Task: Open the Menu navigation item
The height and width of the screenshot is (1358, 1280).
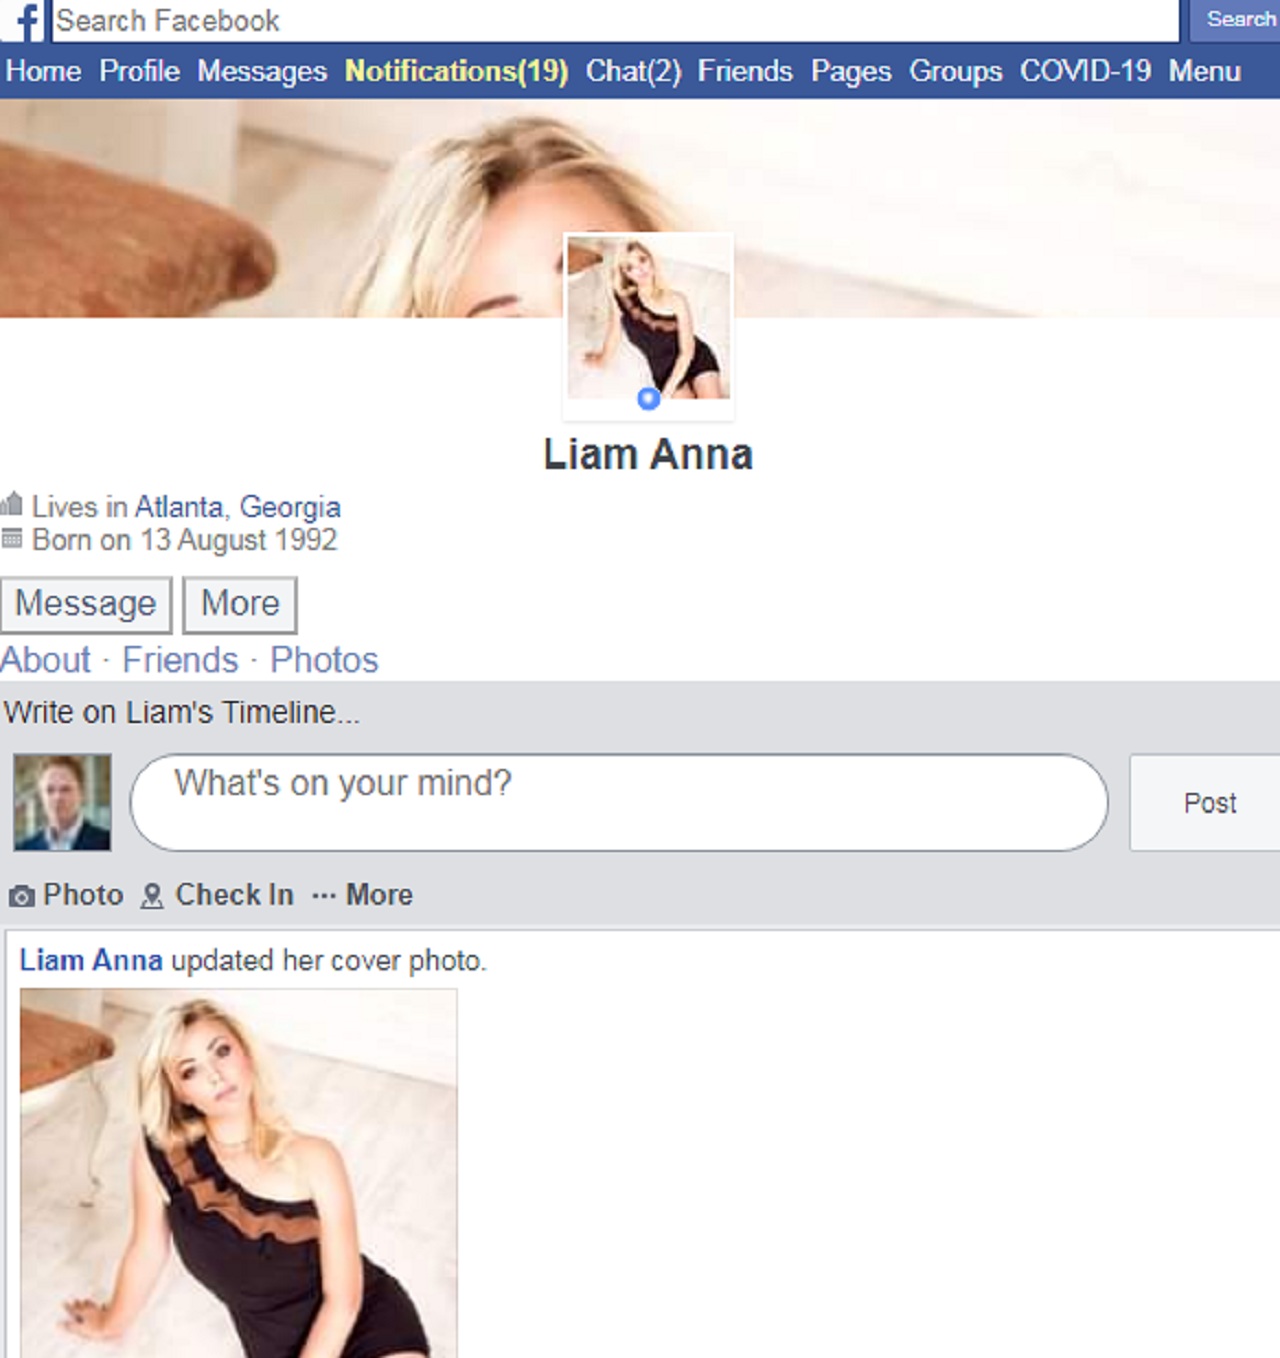Action: tap(1205, 71)
